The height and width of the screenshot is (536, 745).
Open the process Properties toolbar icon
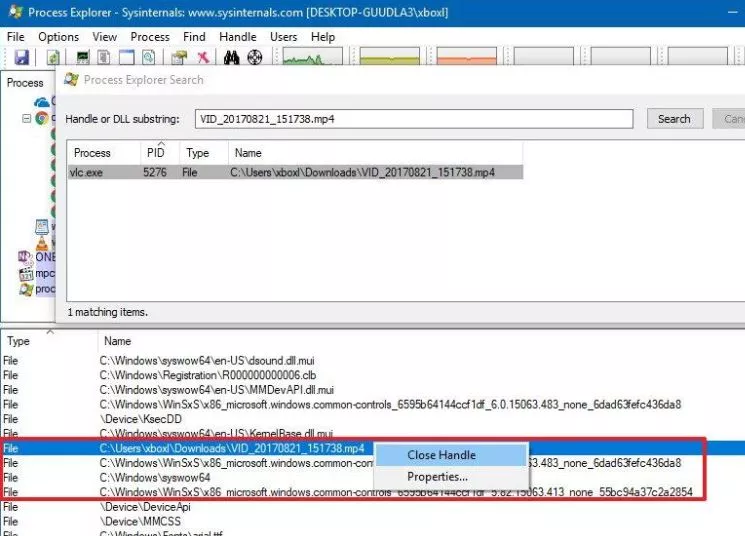point(179,57)
